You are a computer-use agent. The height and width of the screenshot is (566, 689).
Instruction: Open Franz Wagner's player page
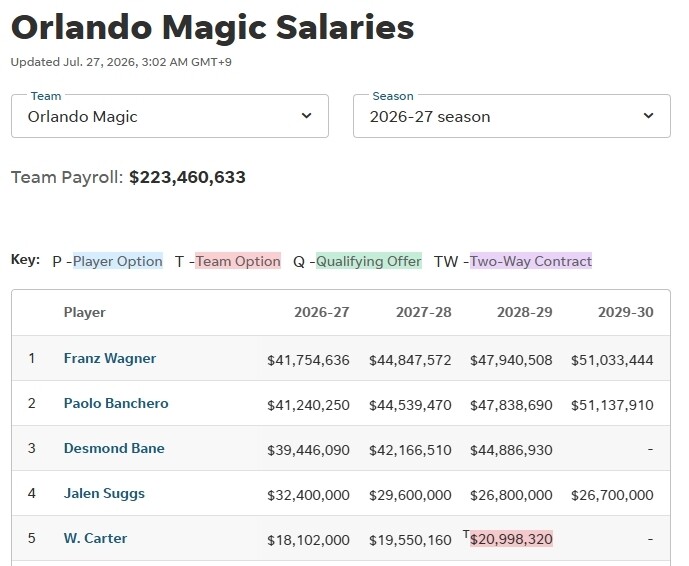110,358
